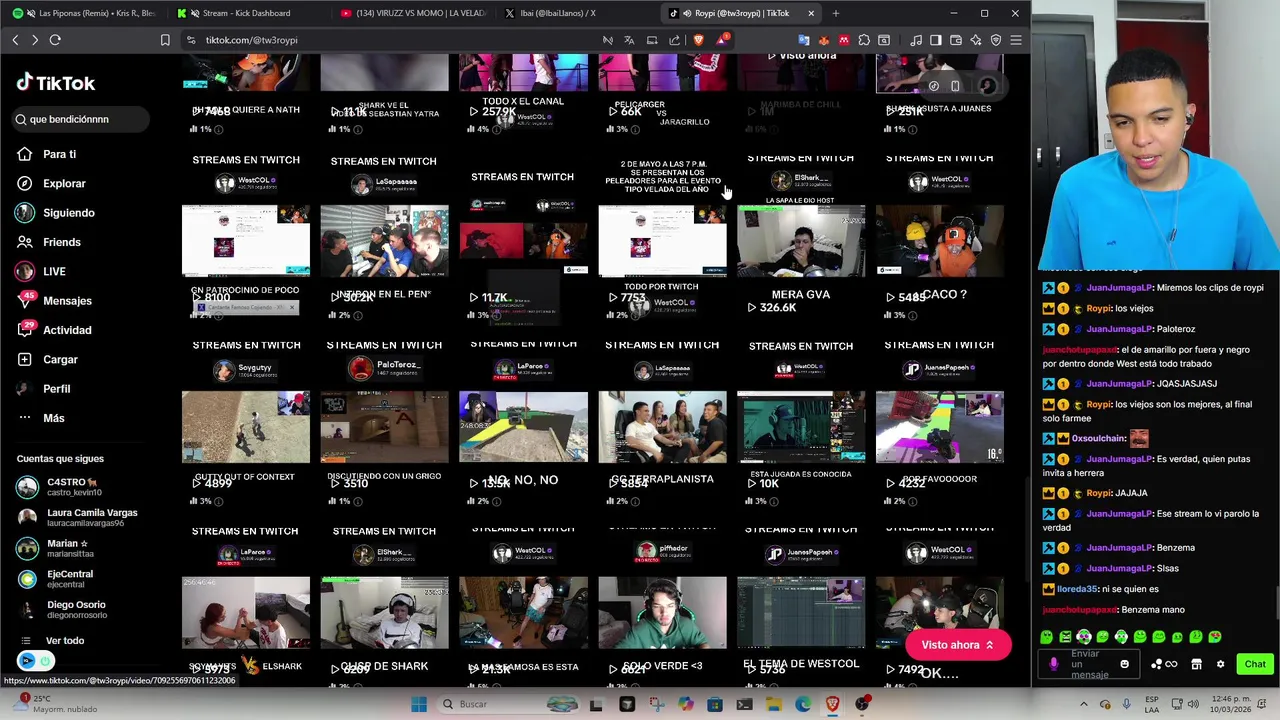Click the taskbar Buscar search box
Image resolution: width=1280 pixels, height=720 pixels.
[508, 704]
